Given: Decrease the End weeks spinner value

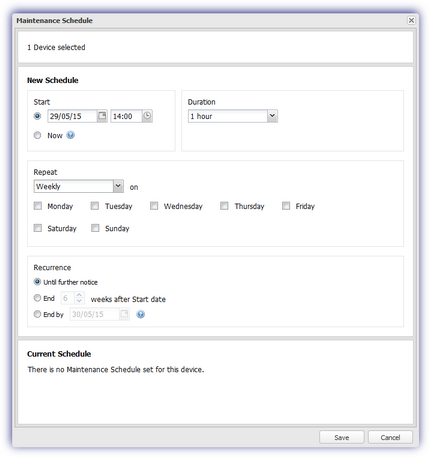Looking at the screenshot, I should tap(79, 301).
